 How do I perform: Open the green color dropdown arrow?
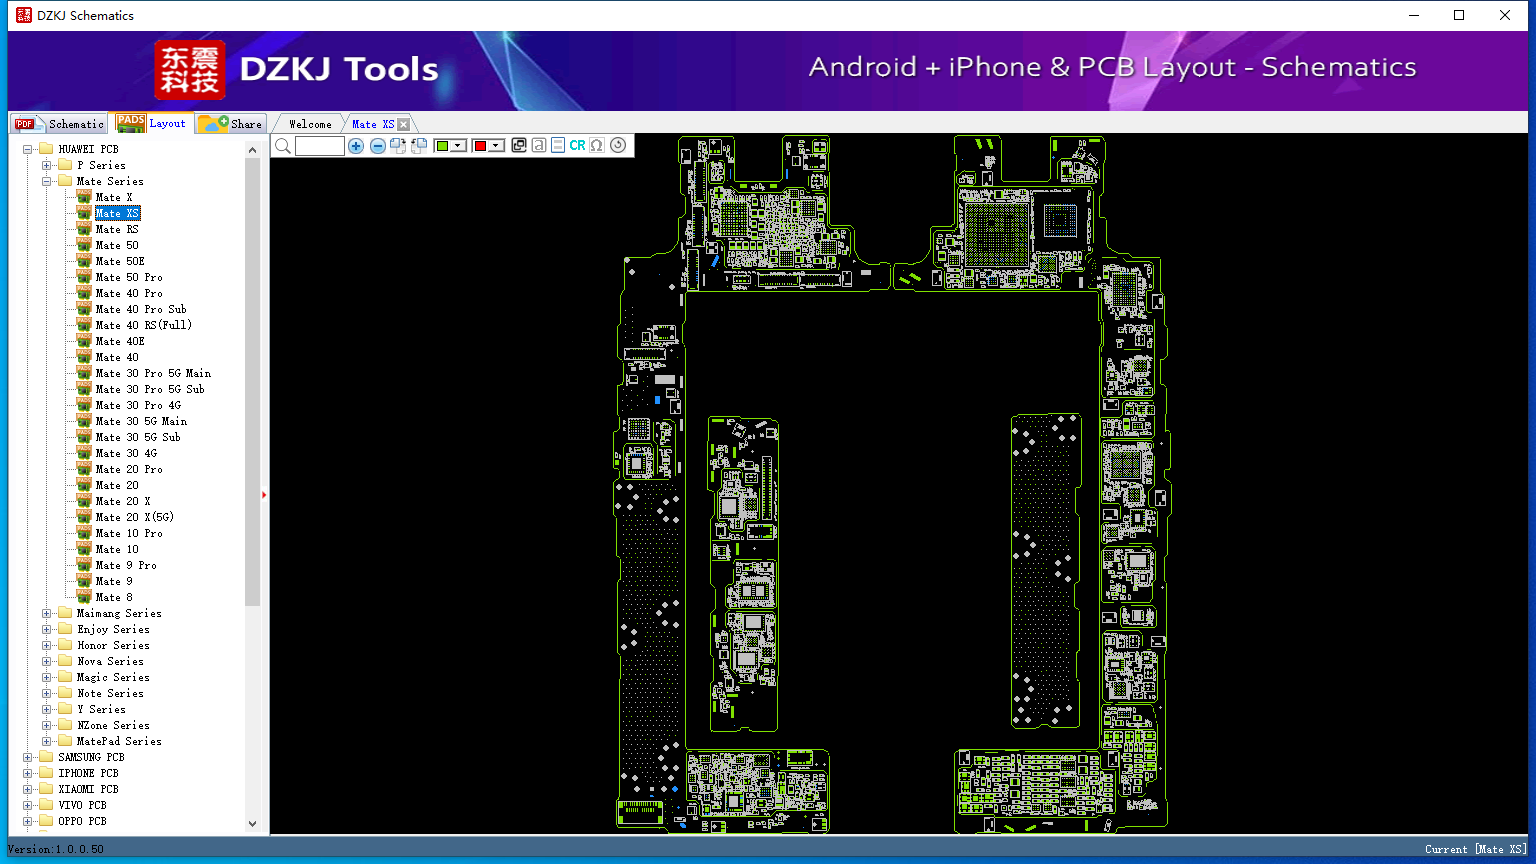click(x=458, y=146)
